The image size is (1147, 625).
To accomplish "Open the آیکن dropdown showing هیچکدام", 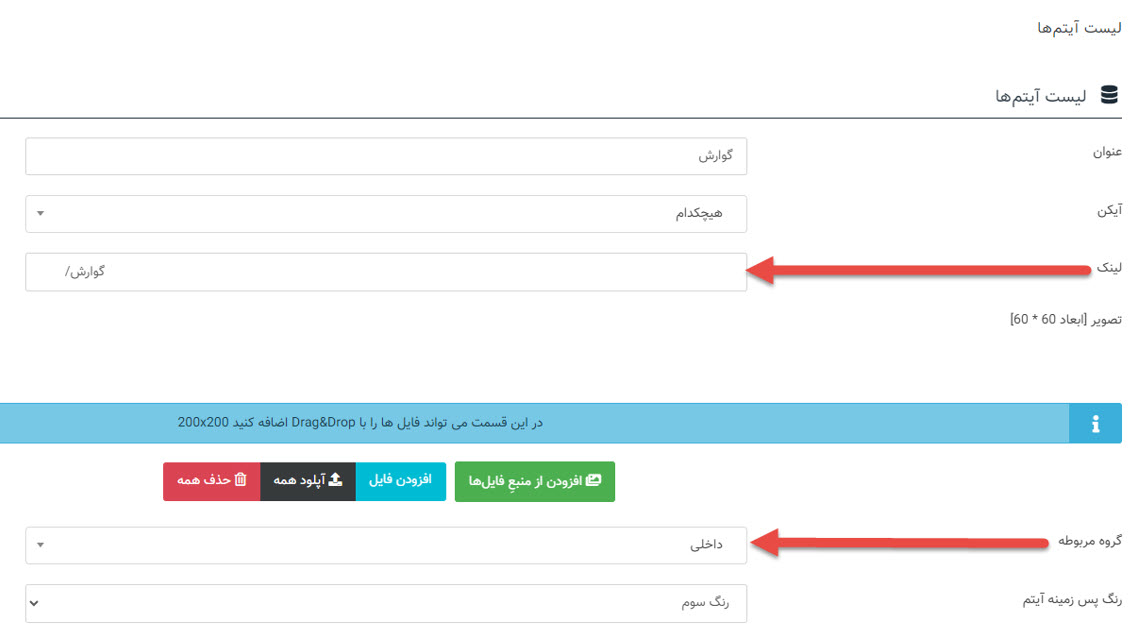I will click(x=386, y=214).
